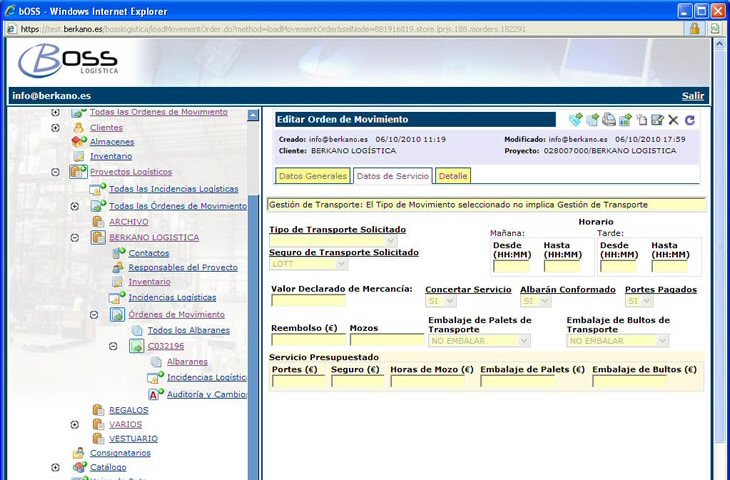Click the Reembolso (€) input field
730x480 pixels.
pos(307,340)
